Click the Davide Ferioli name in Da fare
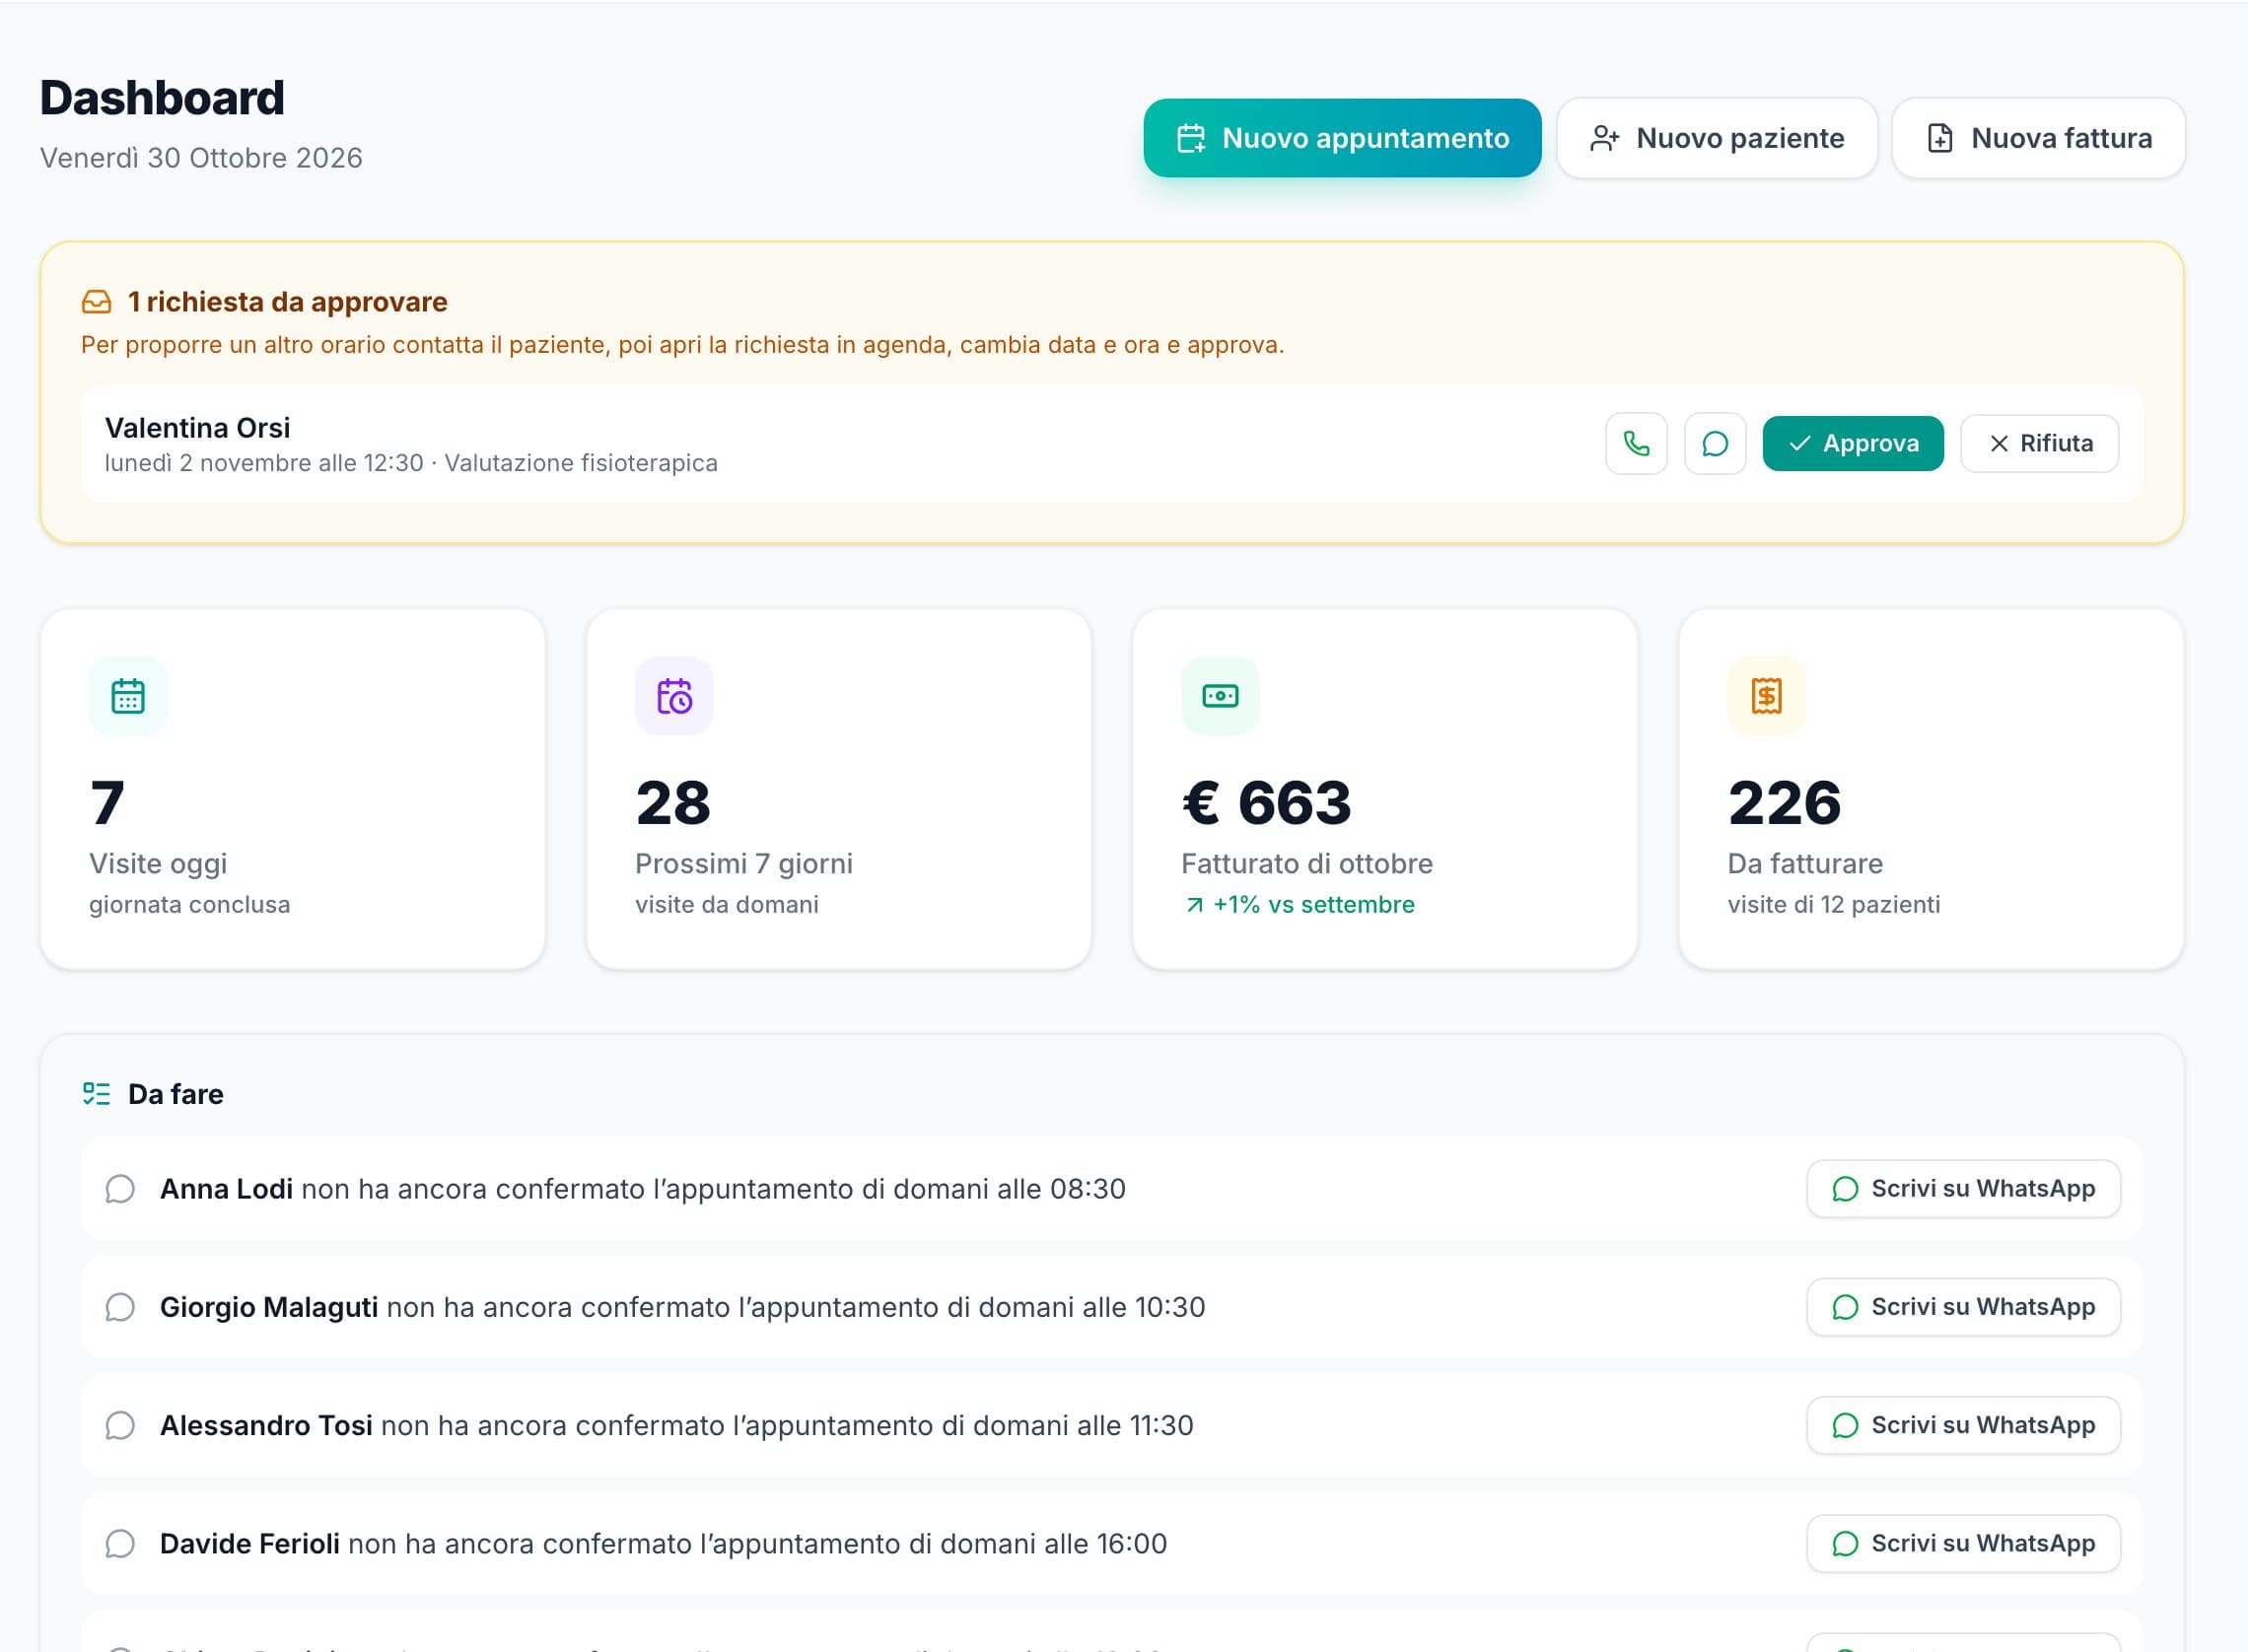The width and height of the screenshot is (2248, 1652). click(x=250, y=1543)
